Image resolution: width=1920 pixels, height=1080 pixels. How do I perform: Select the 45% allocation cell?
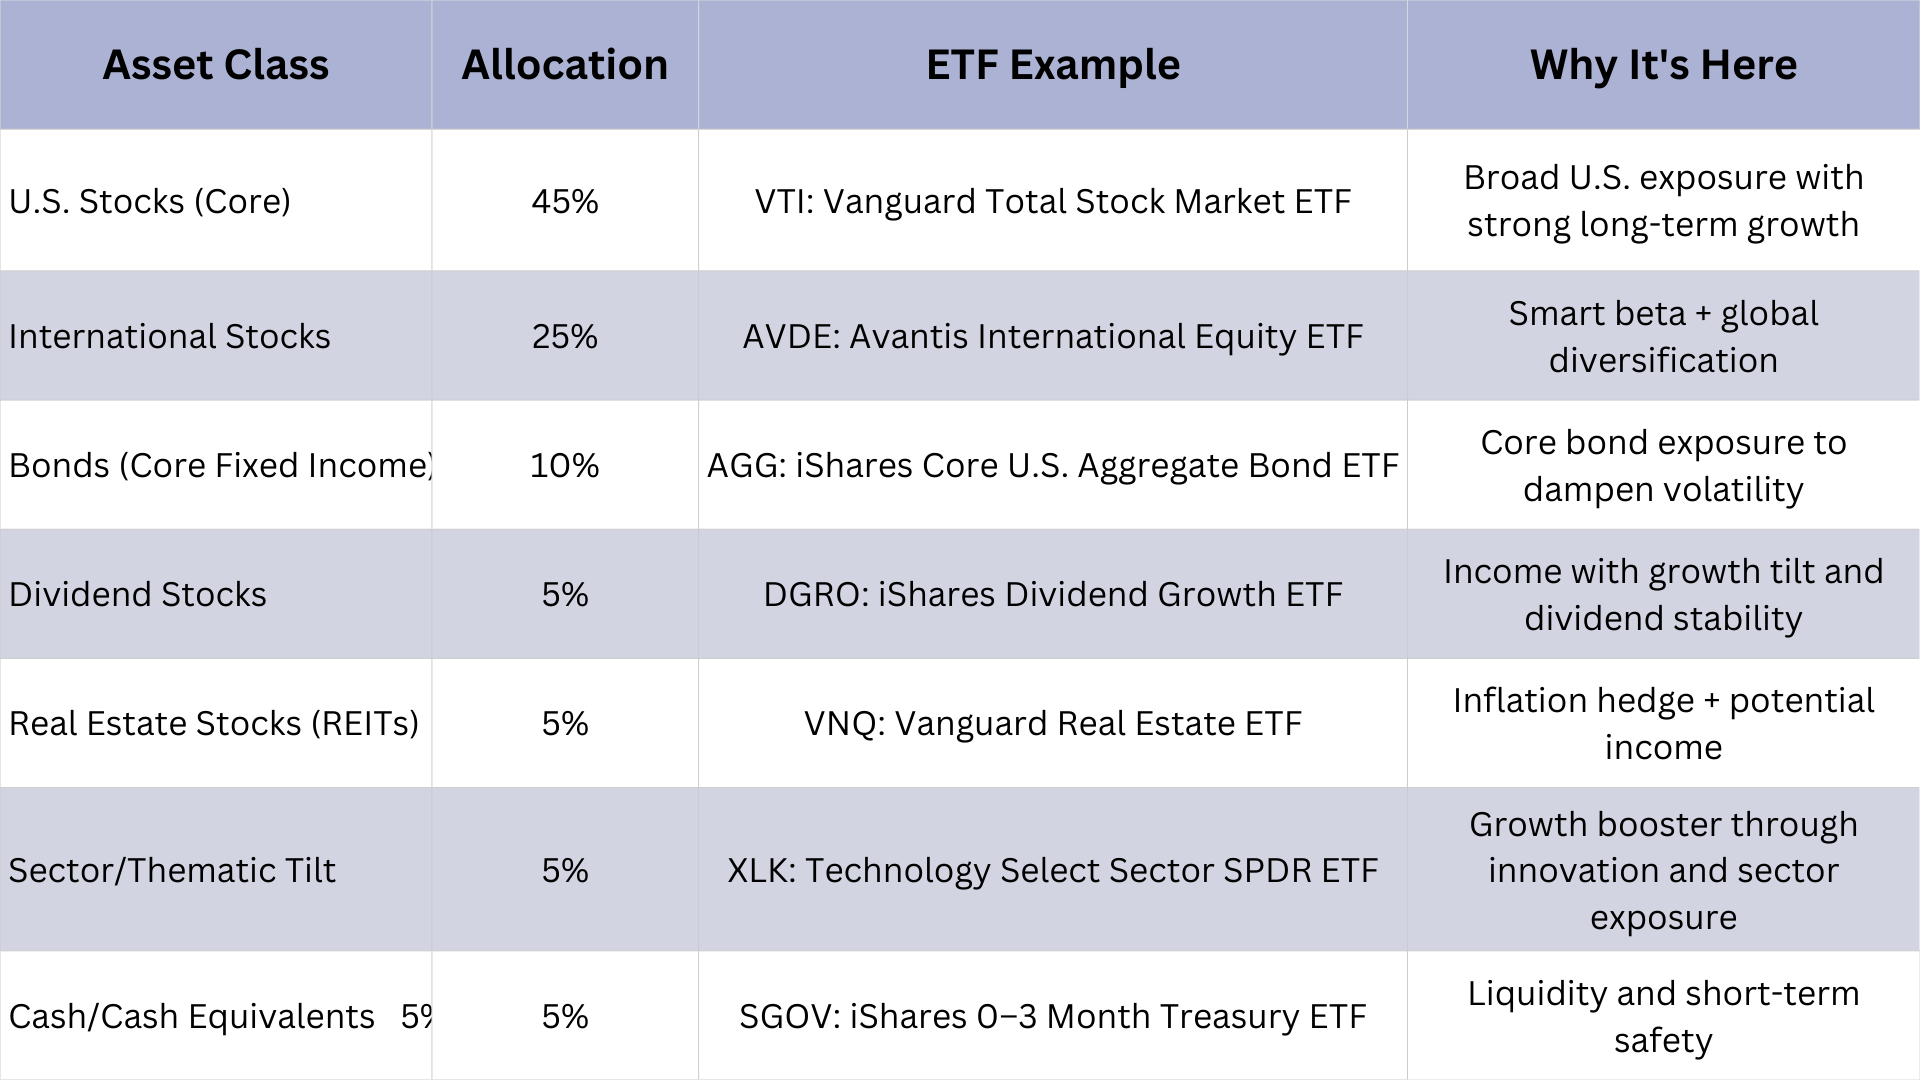(564, 201)
